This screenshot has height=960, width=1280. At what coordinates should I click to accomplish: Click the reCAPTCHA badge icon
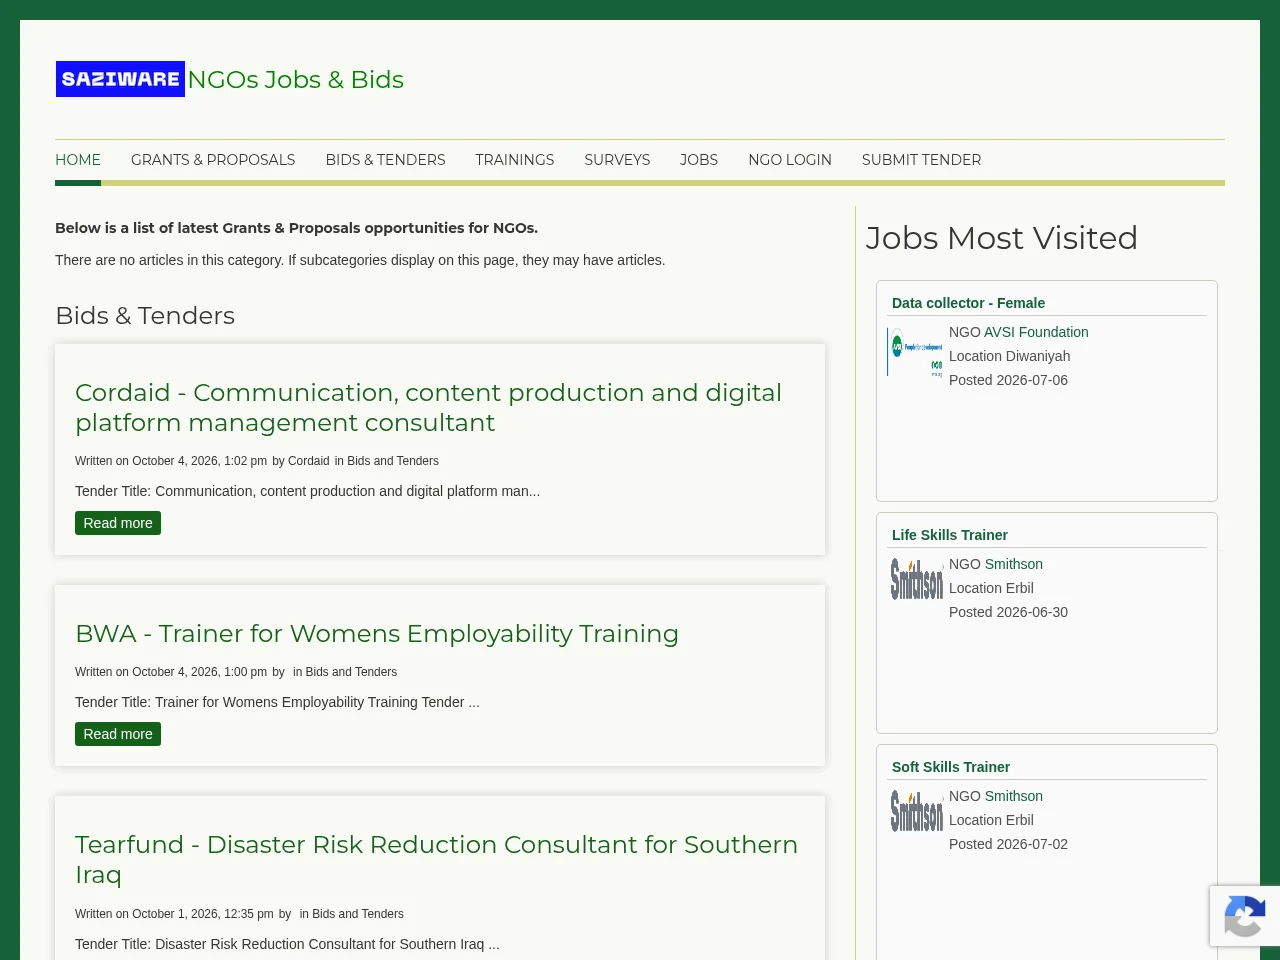[1244, 916]
